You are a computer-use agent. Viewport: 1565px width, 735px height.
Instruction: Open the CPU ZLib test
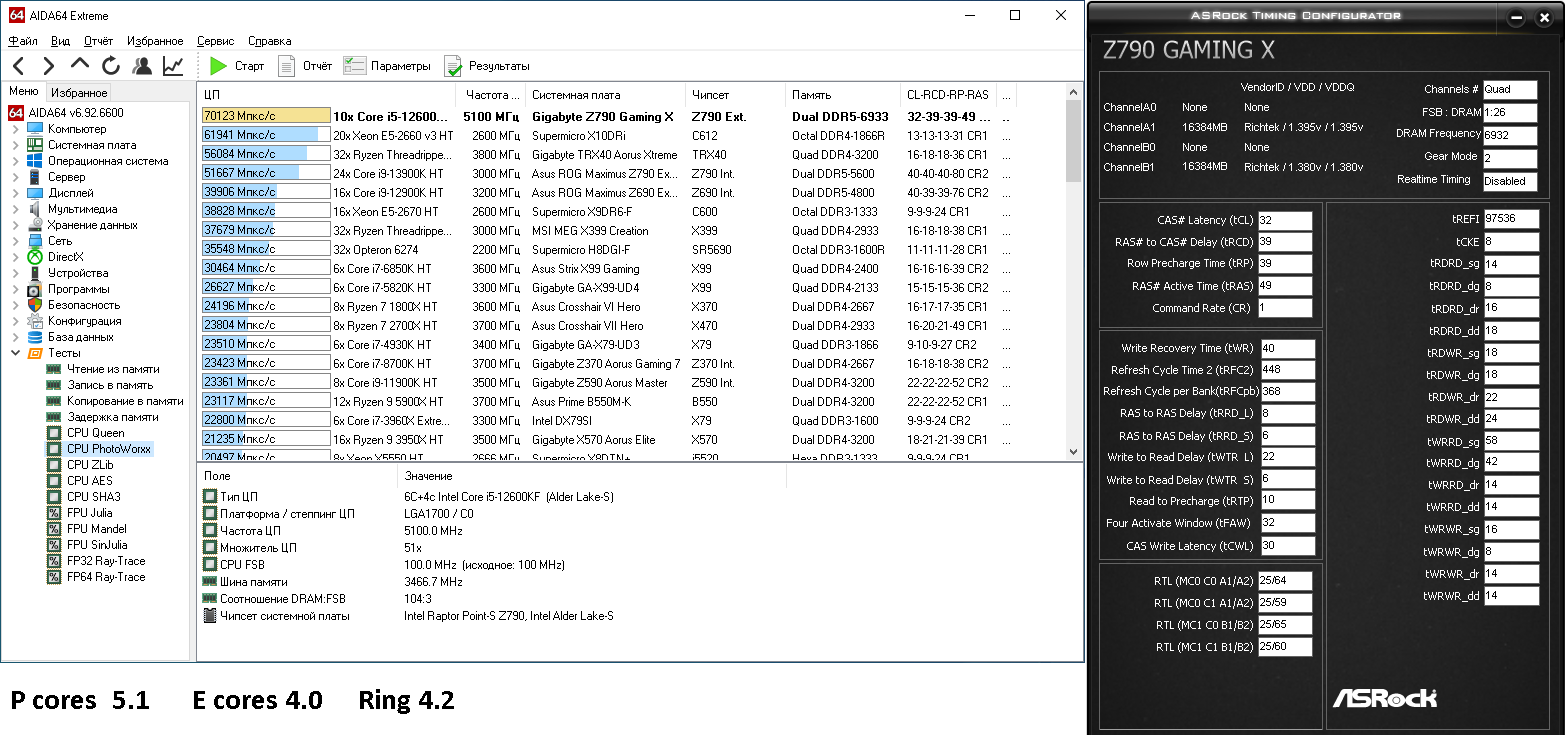pos(90,465)
